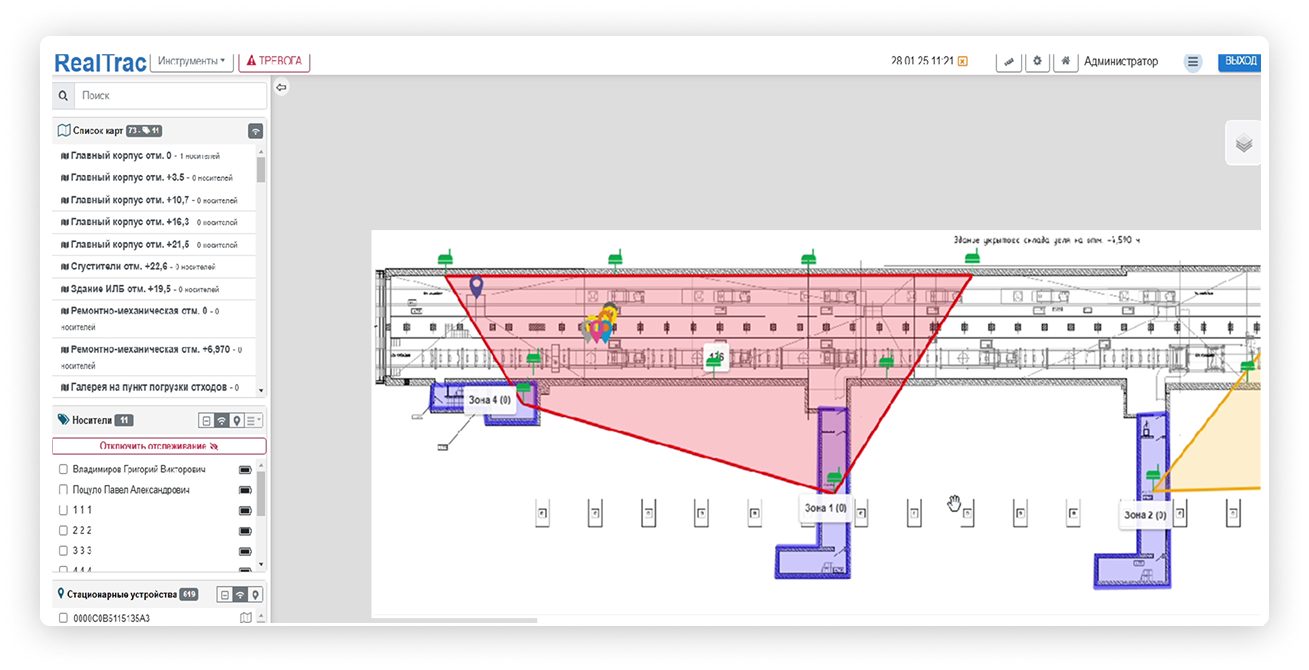Click in the Поиск search field
The width and height of the screenshot is (1309, 670).
(171, 96)
